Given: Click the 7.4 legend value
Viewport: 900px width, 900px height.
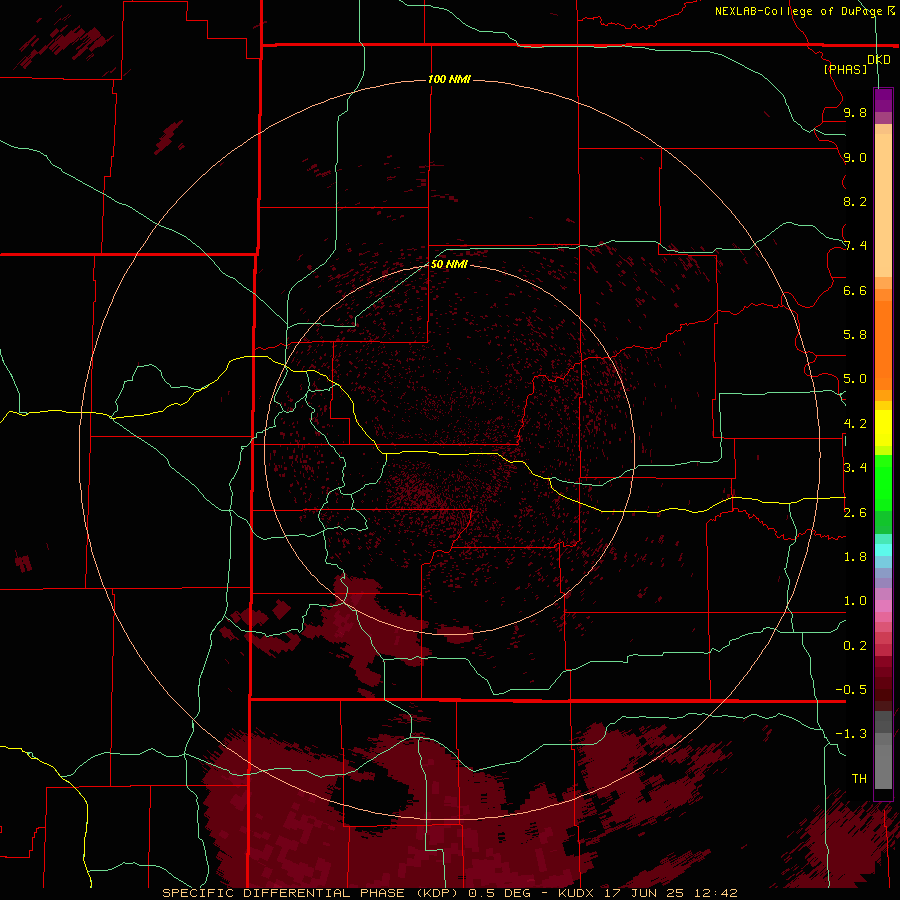Looking at the screenshot, I should [855, 246].
